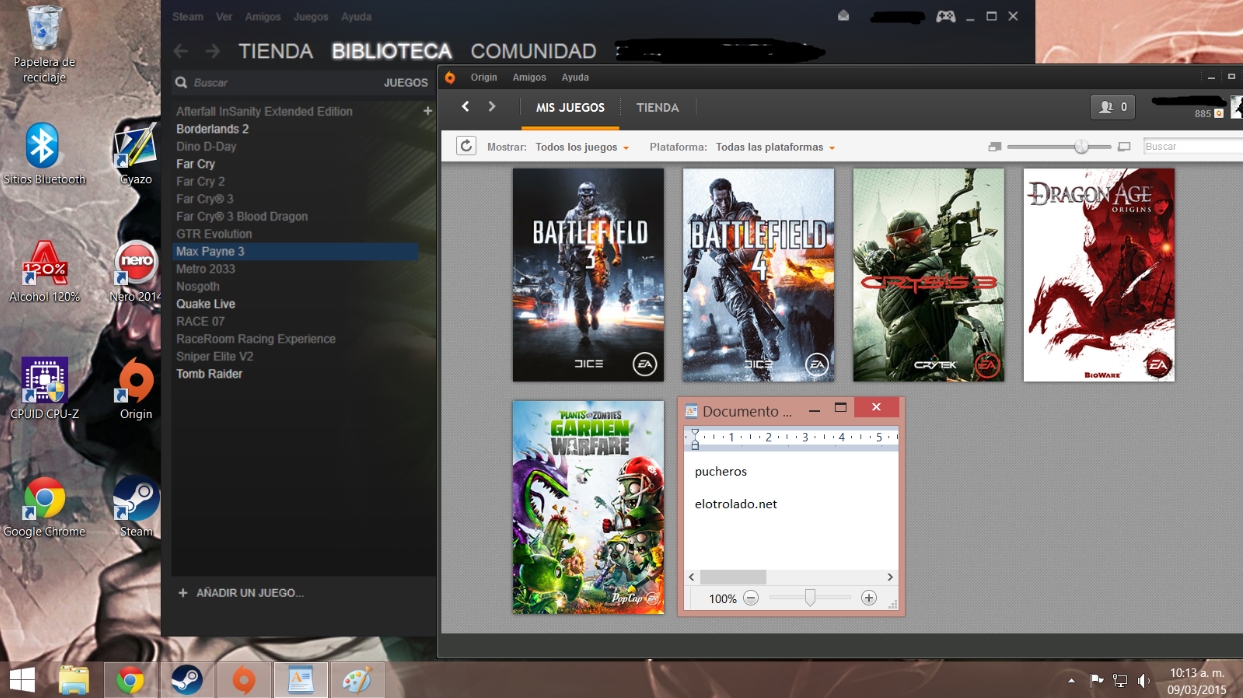
Task: Zoom out WordPad with minus button
Action: pyautogui.click(x=751, y=598)
